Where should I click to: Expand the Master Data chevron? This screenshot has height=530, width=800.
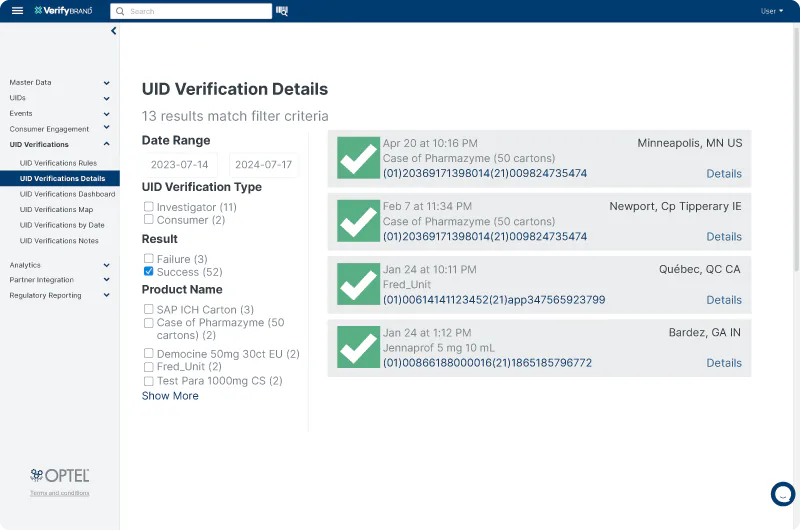click(106, 83)
